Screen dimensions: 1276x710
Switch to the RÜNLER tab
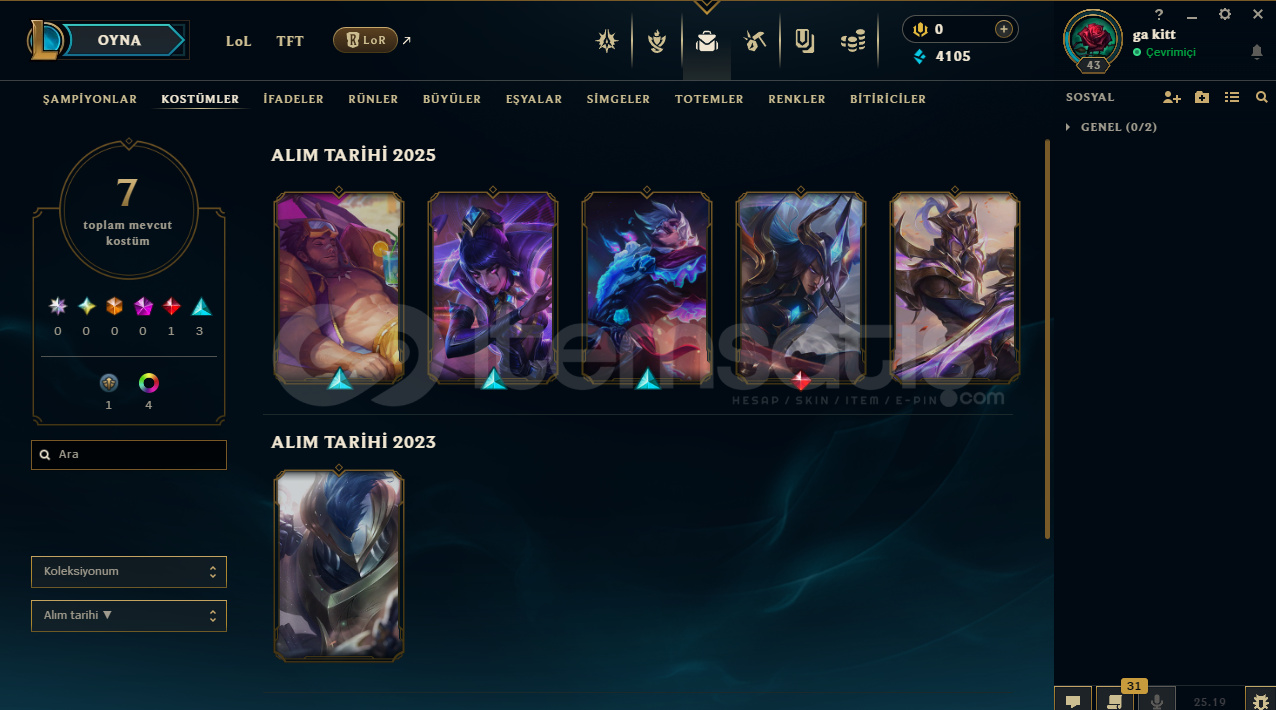[373, 99]
